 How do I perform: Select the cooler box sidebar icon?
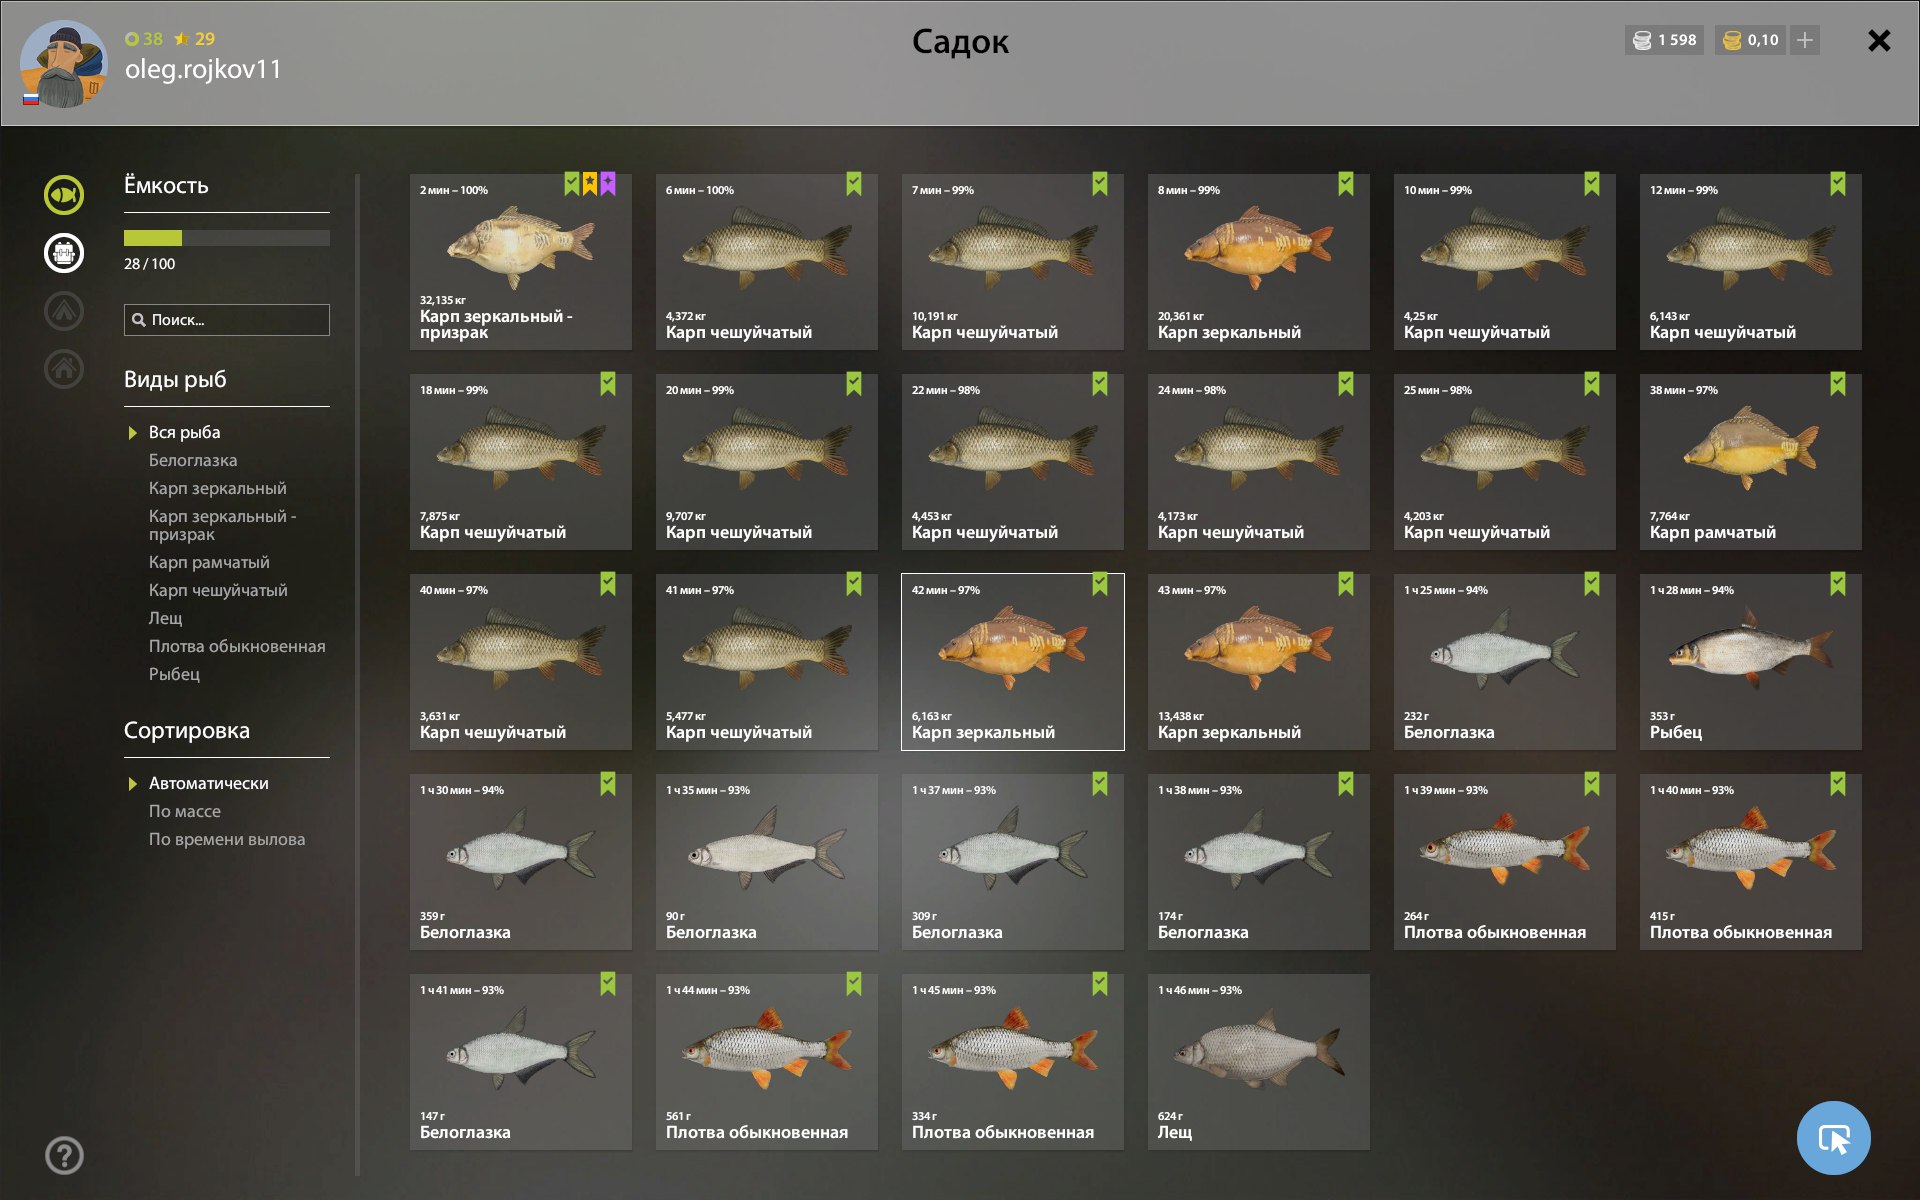[64, 253]
